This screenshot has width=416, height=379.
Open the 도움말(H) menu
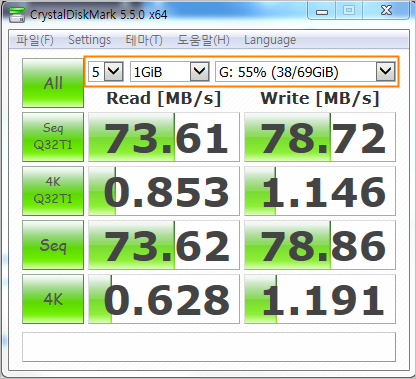click(203, 40)
